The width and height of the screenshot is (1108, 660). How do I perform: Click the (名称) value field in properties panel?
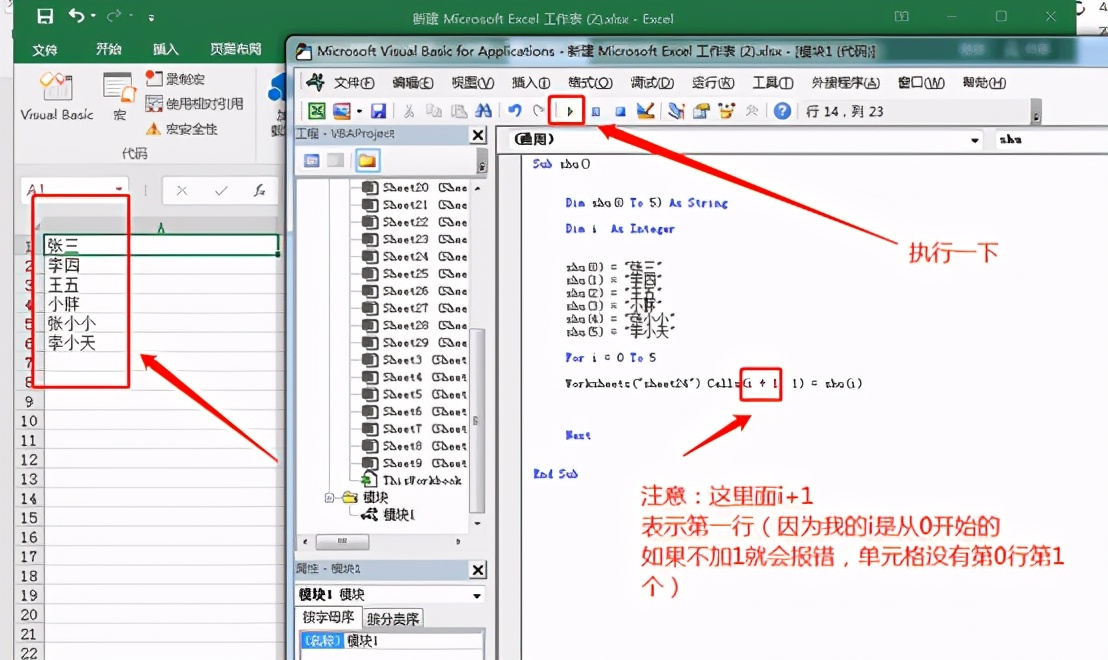[414, 641]
